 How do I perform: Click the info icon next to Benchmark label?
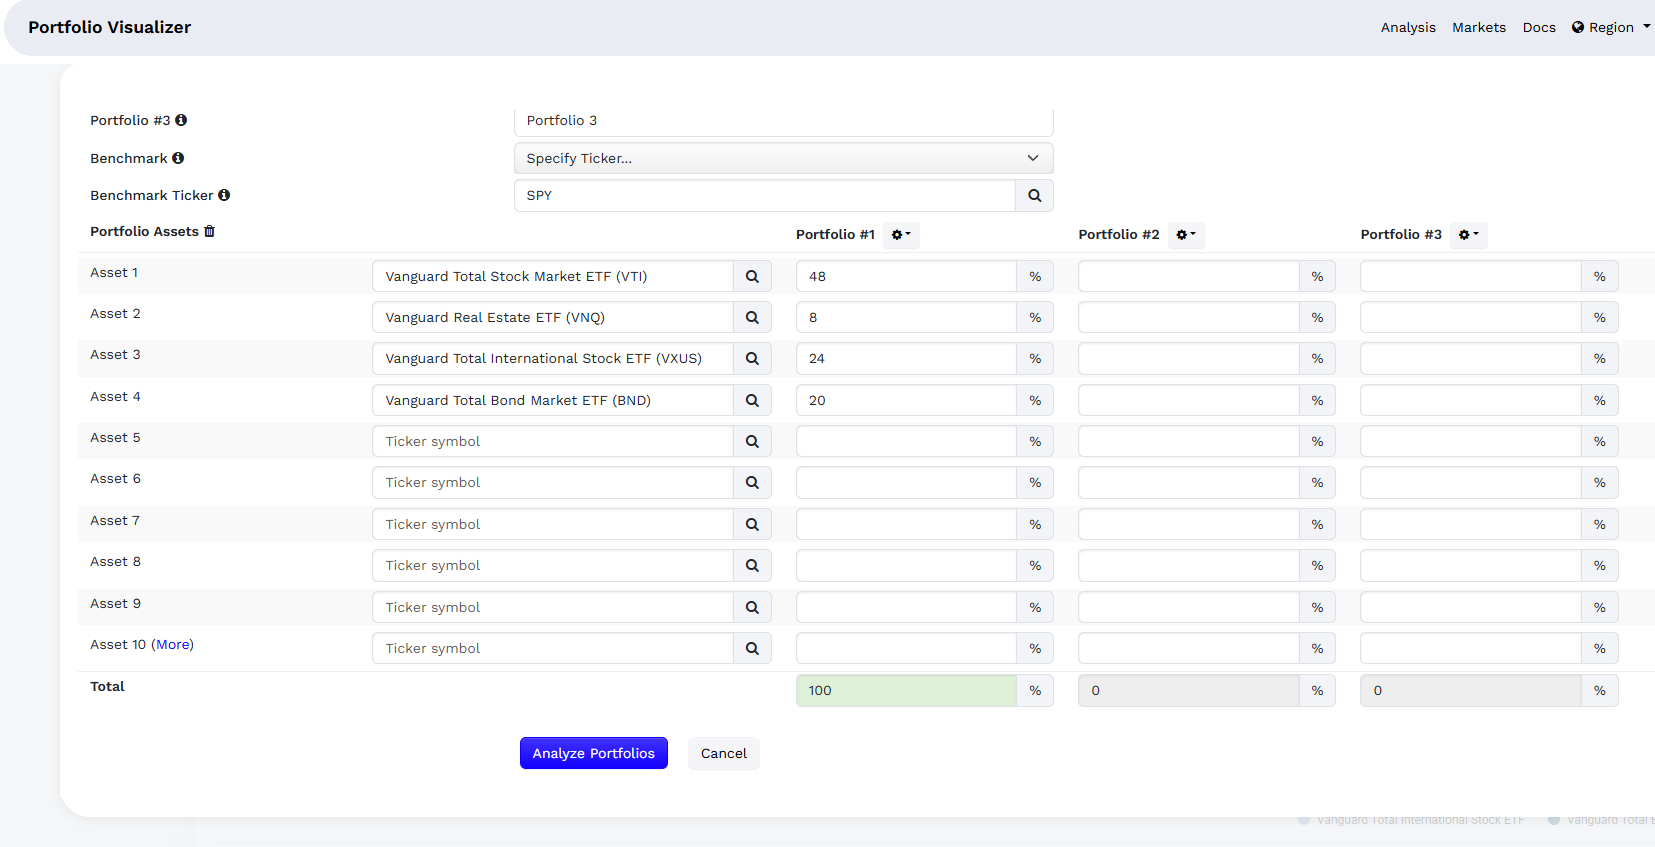(178, 158)
